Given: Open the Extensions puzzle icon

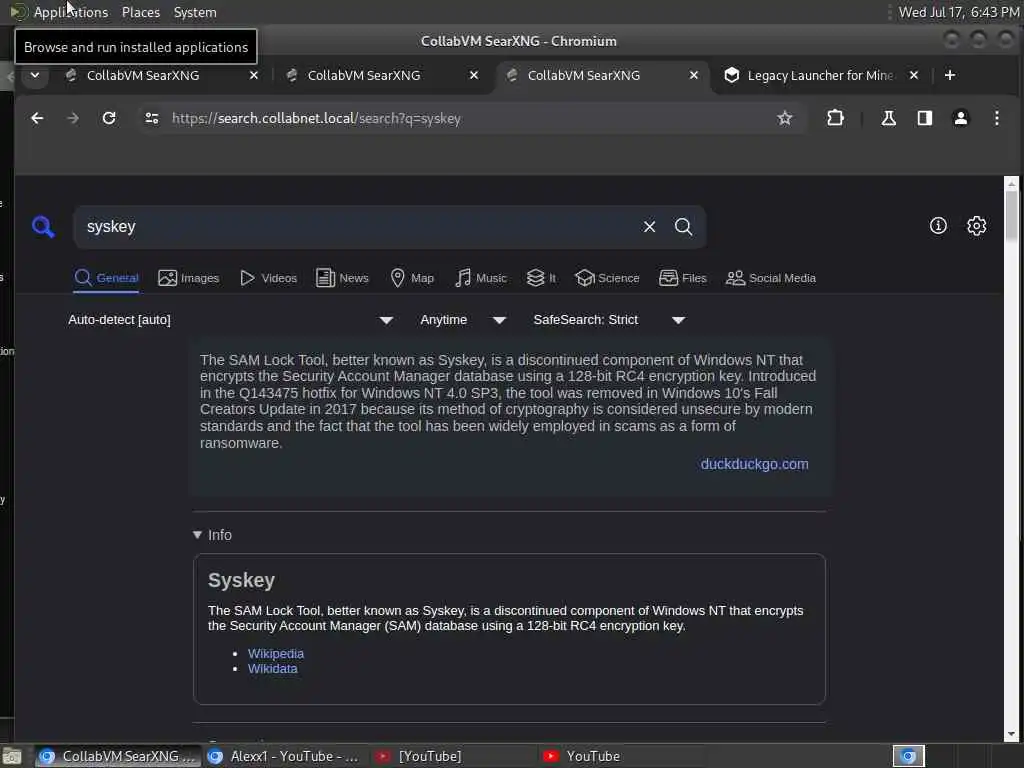Looking at the screenshot, I should pyautogui.click(x=835, y=118).
